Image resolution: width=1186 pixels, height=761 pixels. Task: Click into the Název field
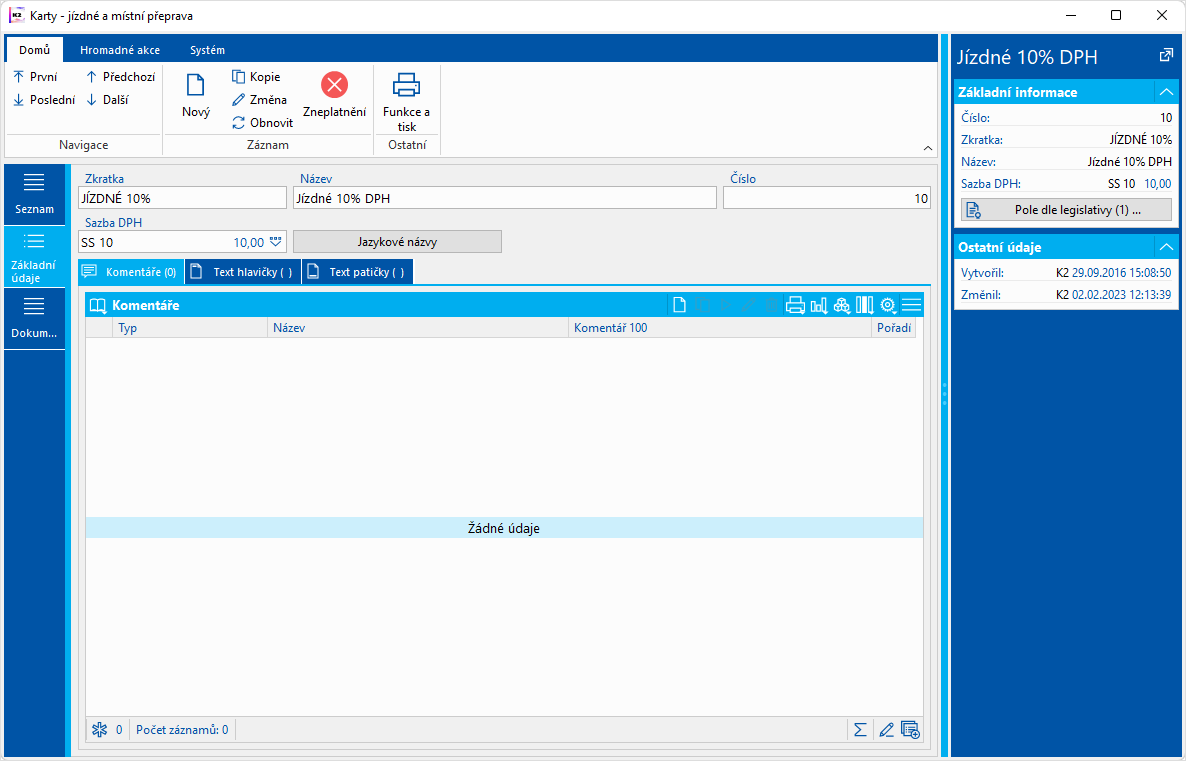tap(505, 198)
